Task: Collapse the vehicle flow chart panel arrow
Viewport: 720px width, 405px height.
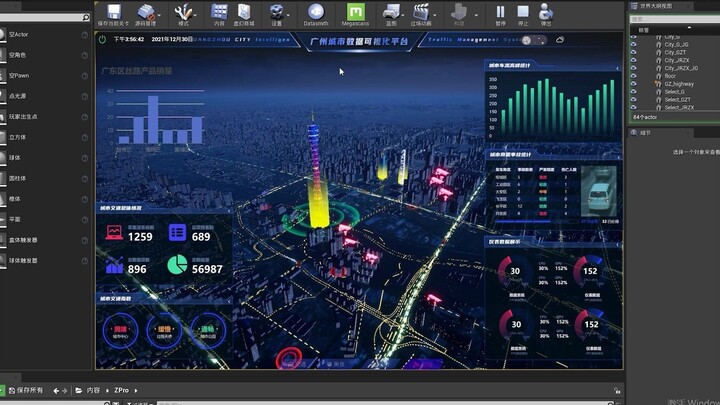Action: (x=618, y=68)
